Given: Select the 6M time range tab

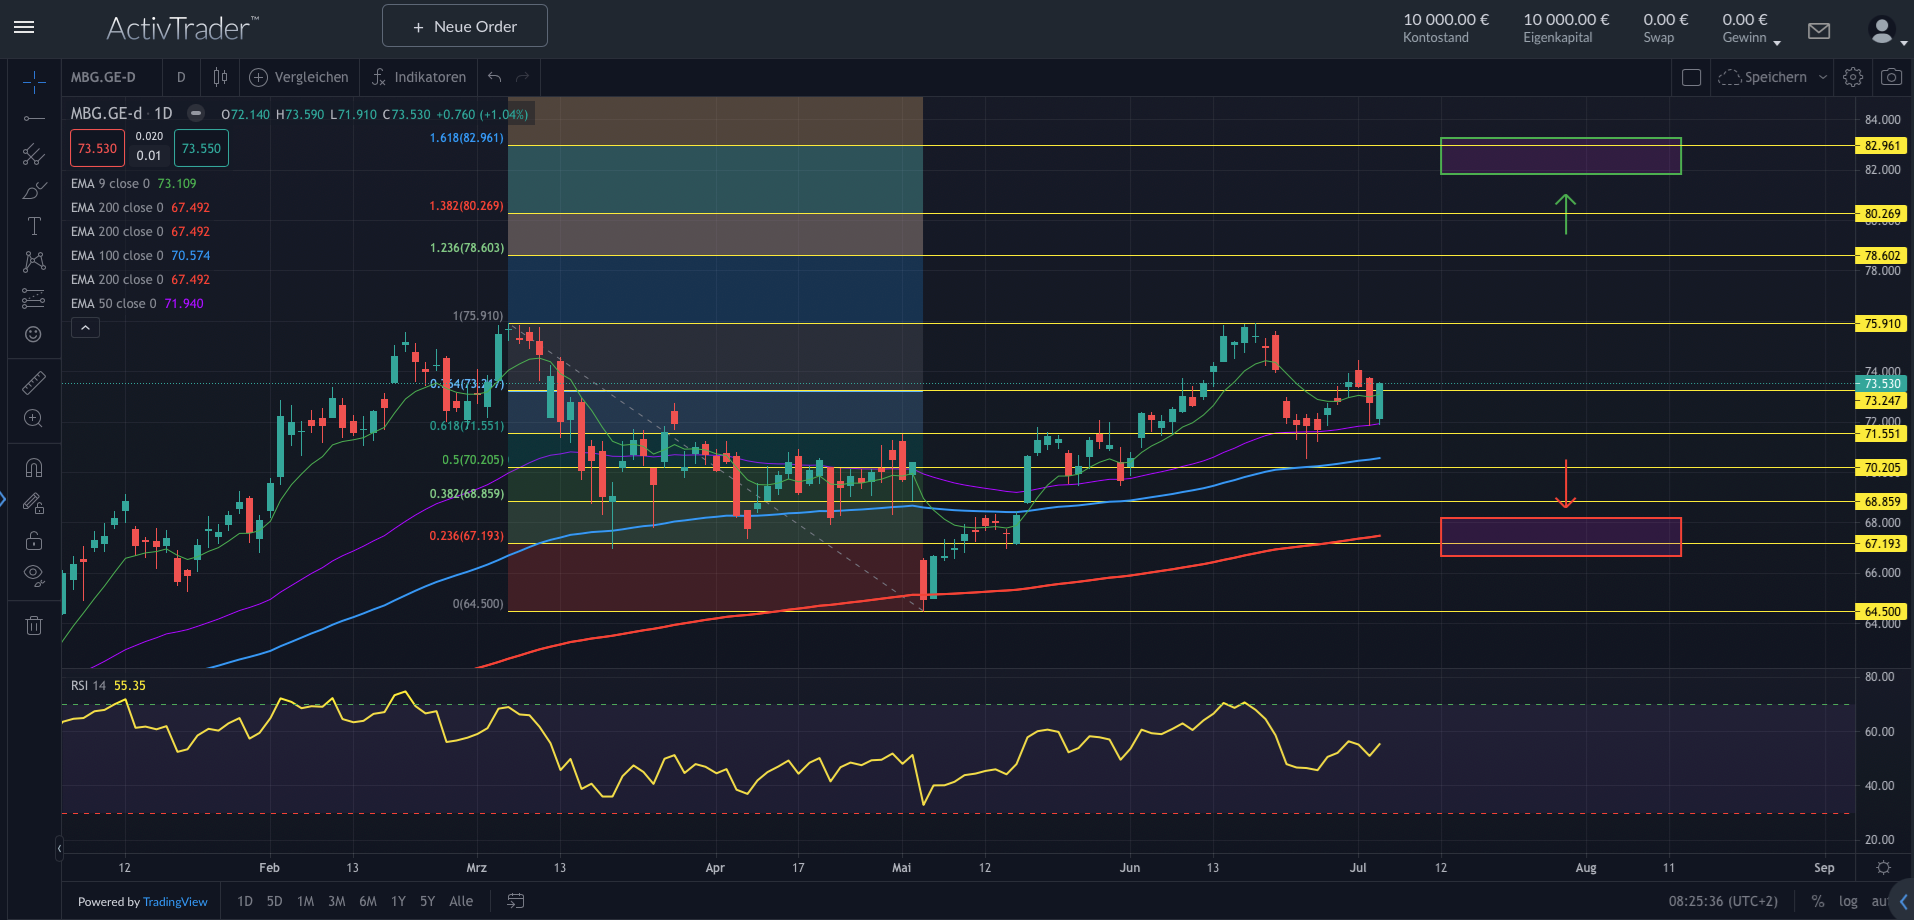Looking at the screenshot, I should click(368, 901).
